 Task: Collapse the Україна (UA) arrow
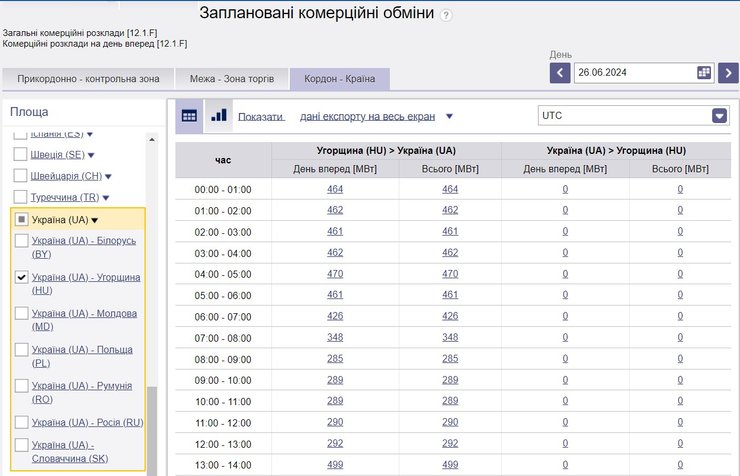pyautogui.click(x=94, y=220)
